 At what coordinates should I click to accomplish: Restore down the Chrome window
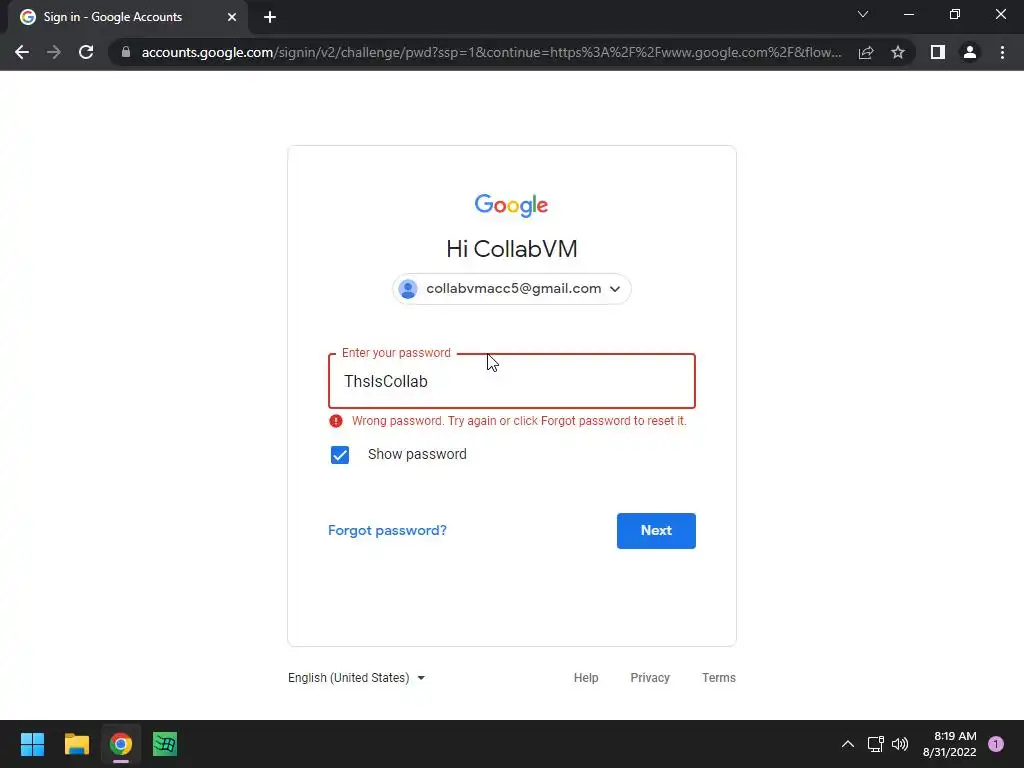tap(955, 14)
